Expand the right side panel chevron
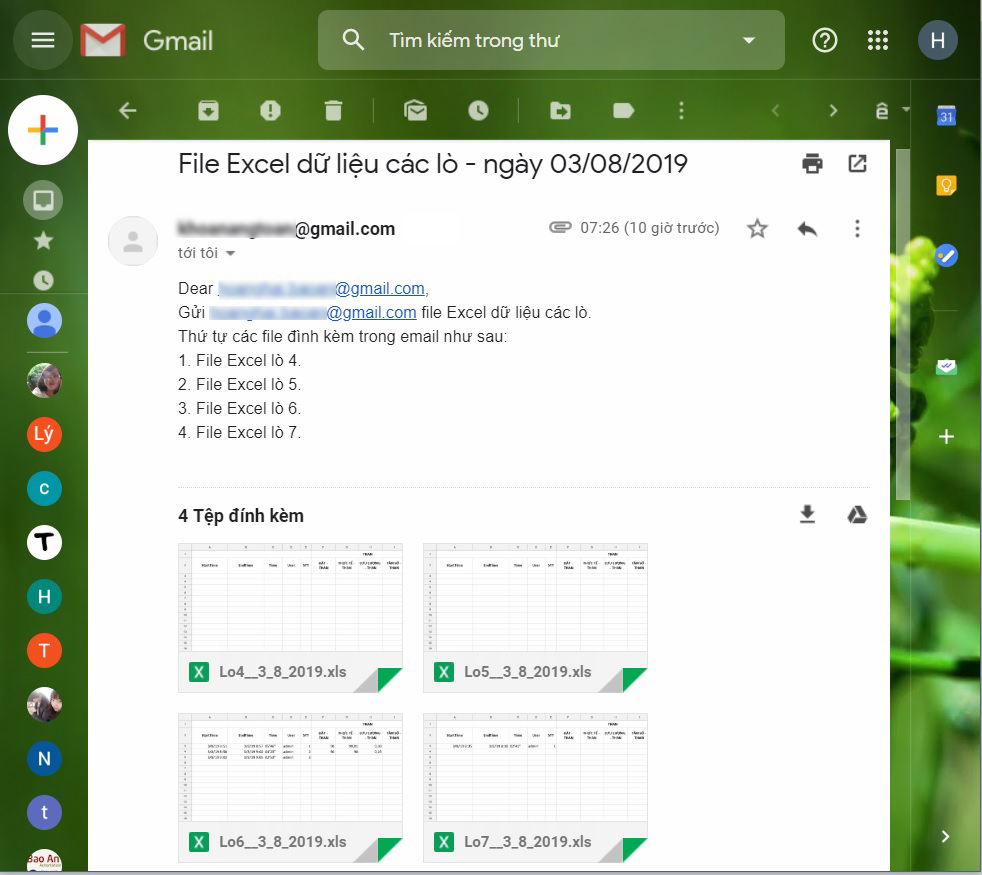 [x=945, y=836]
